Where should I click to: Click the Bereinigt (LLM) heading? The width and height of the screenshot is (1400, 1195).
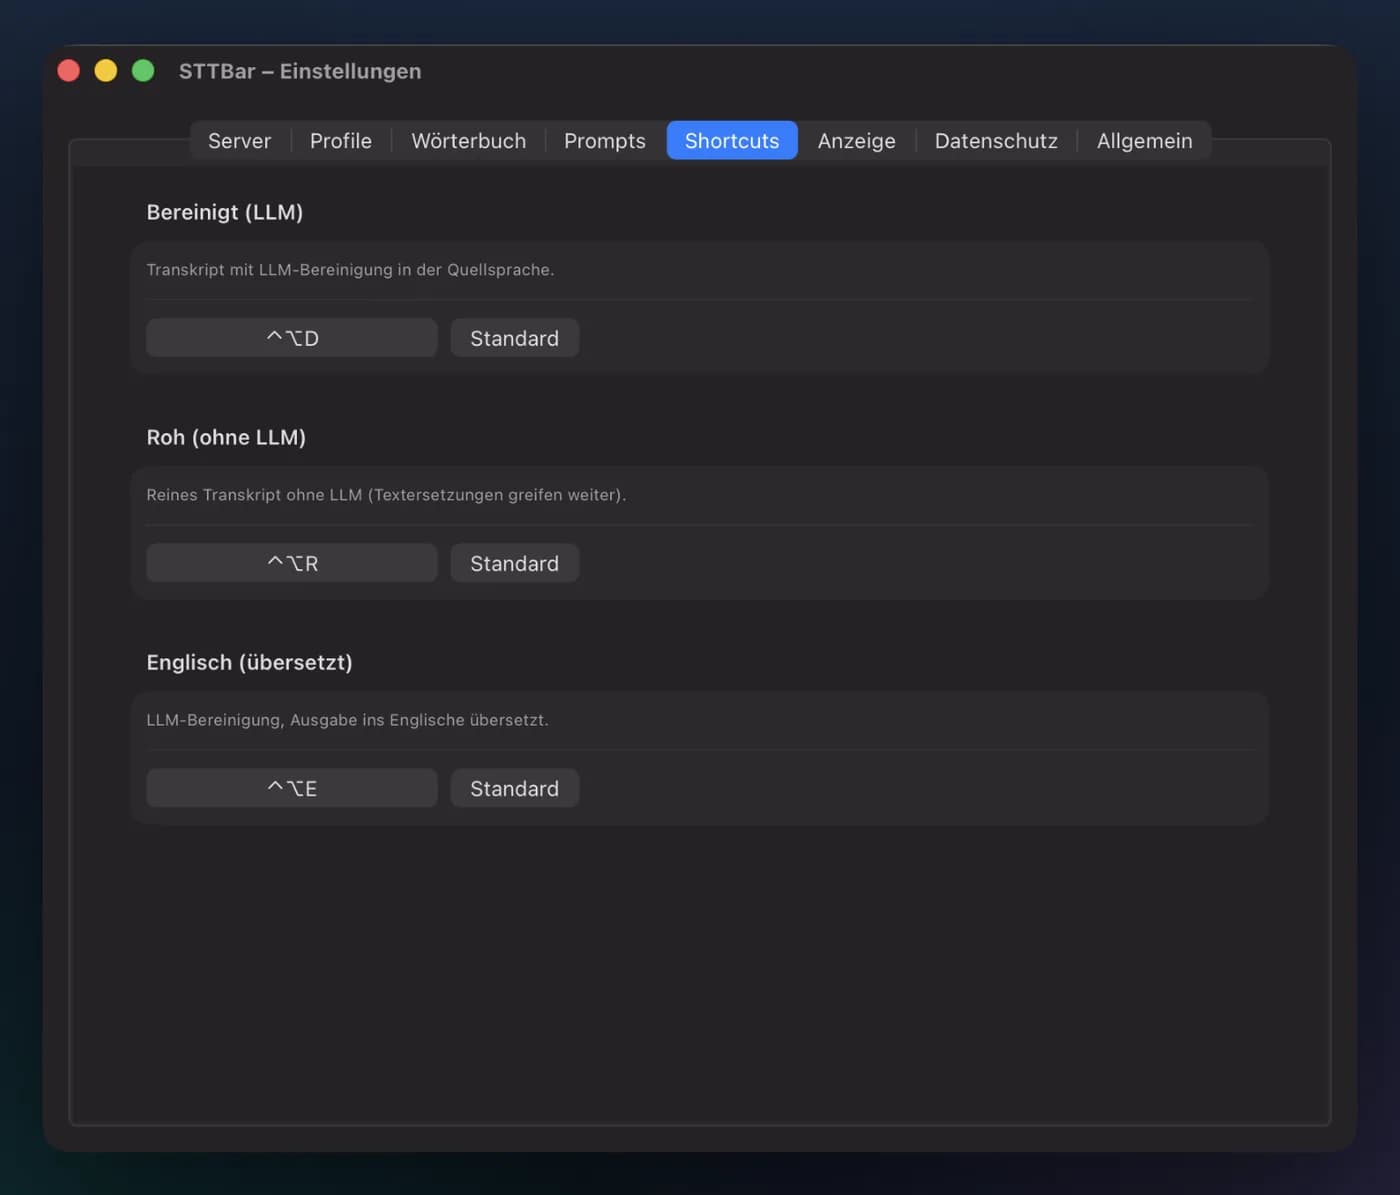pos(225,212)
